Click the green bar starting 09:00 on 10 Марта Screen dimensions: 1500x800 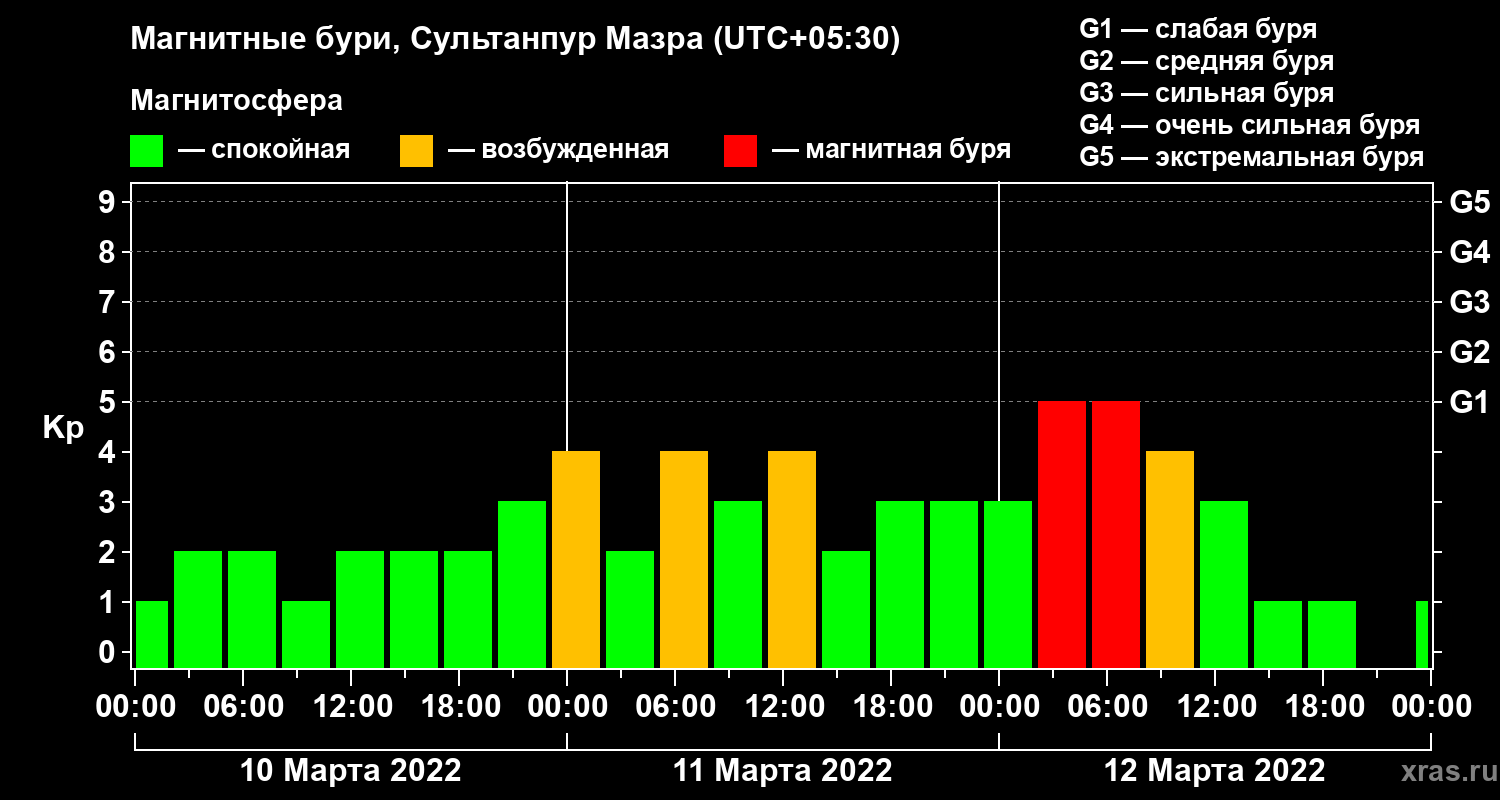click(x=306, y=634)
